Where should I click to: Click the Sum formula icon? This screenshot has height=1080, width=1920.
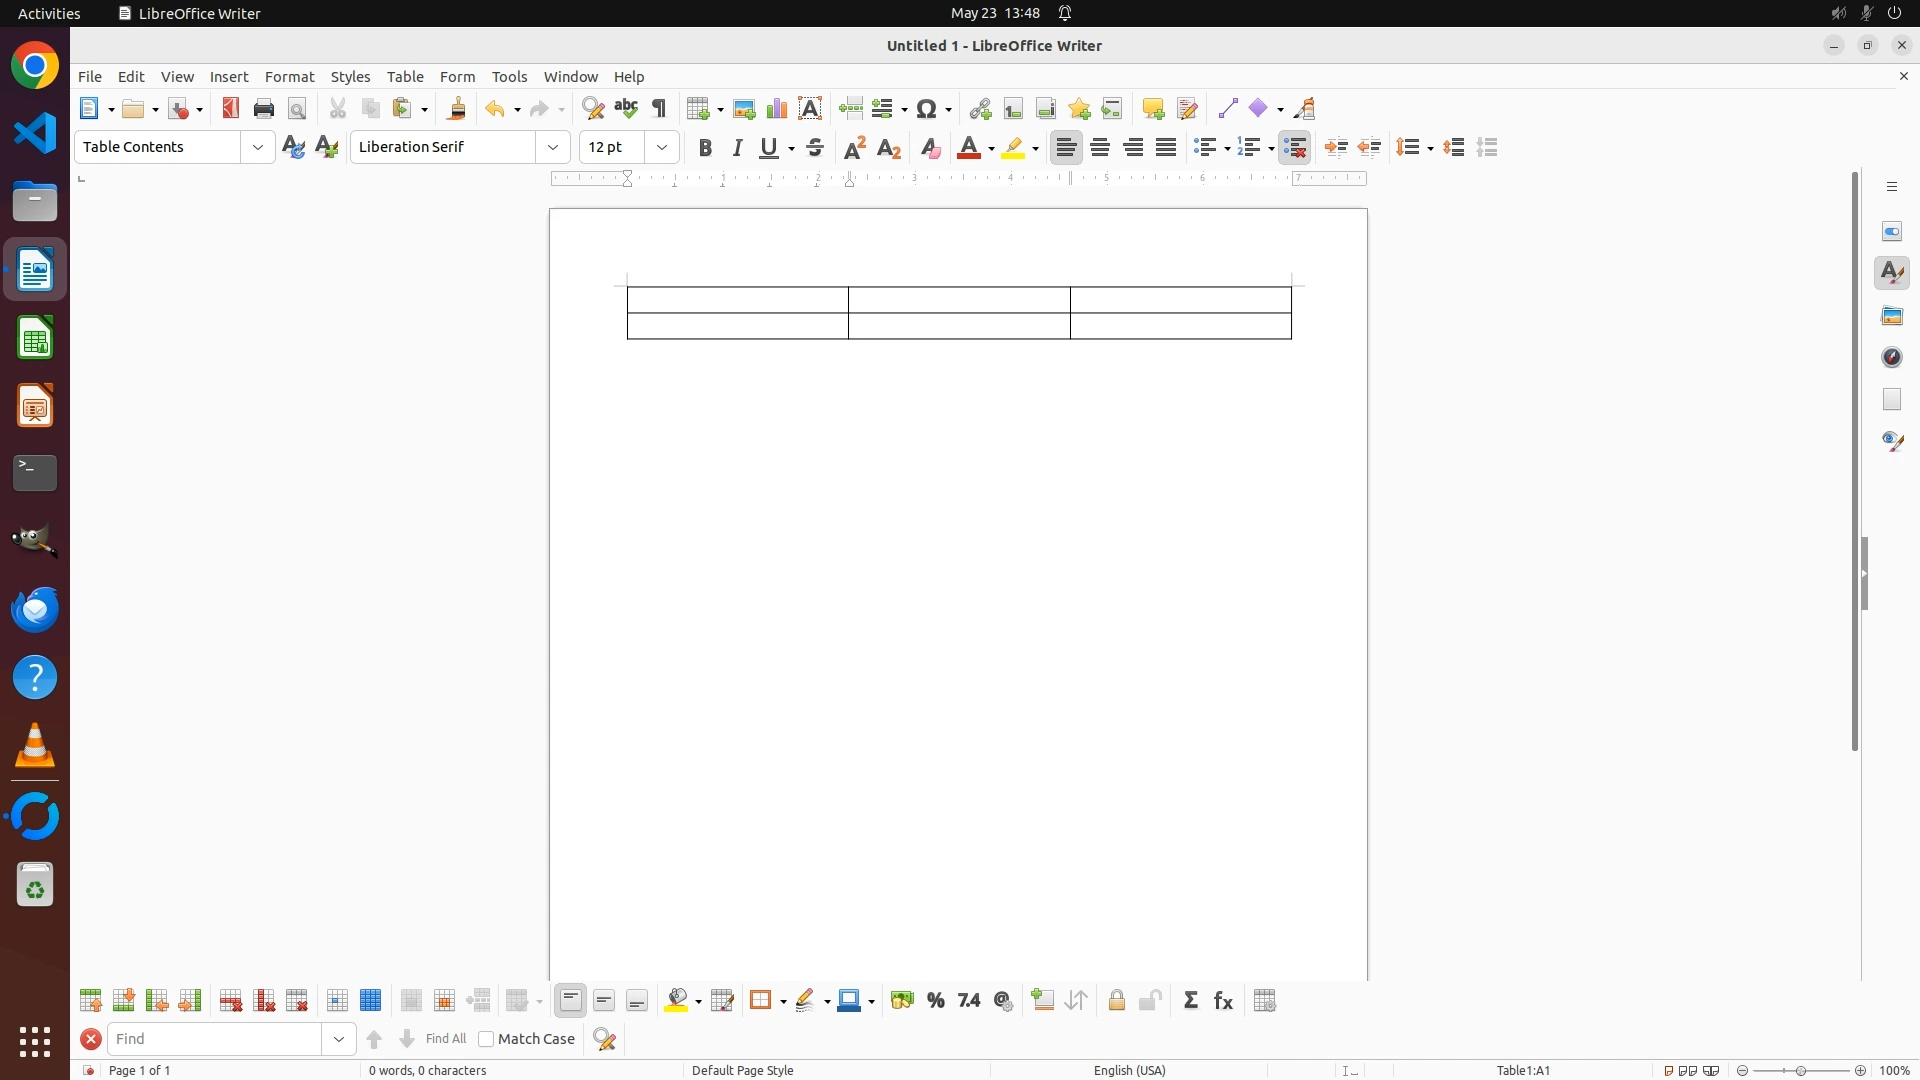tap(1191, 1001)
